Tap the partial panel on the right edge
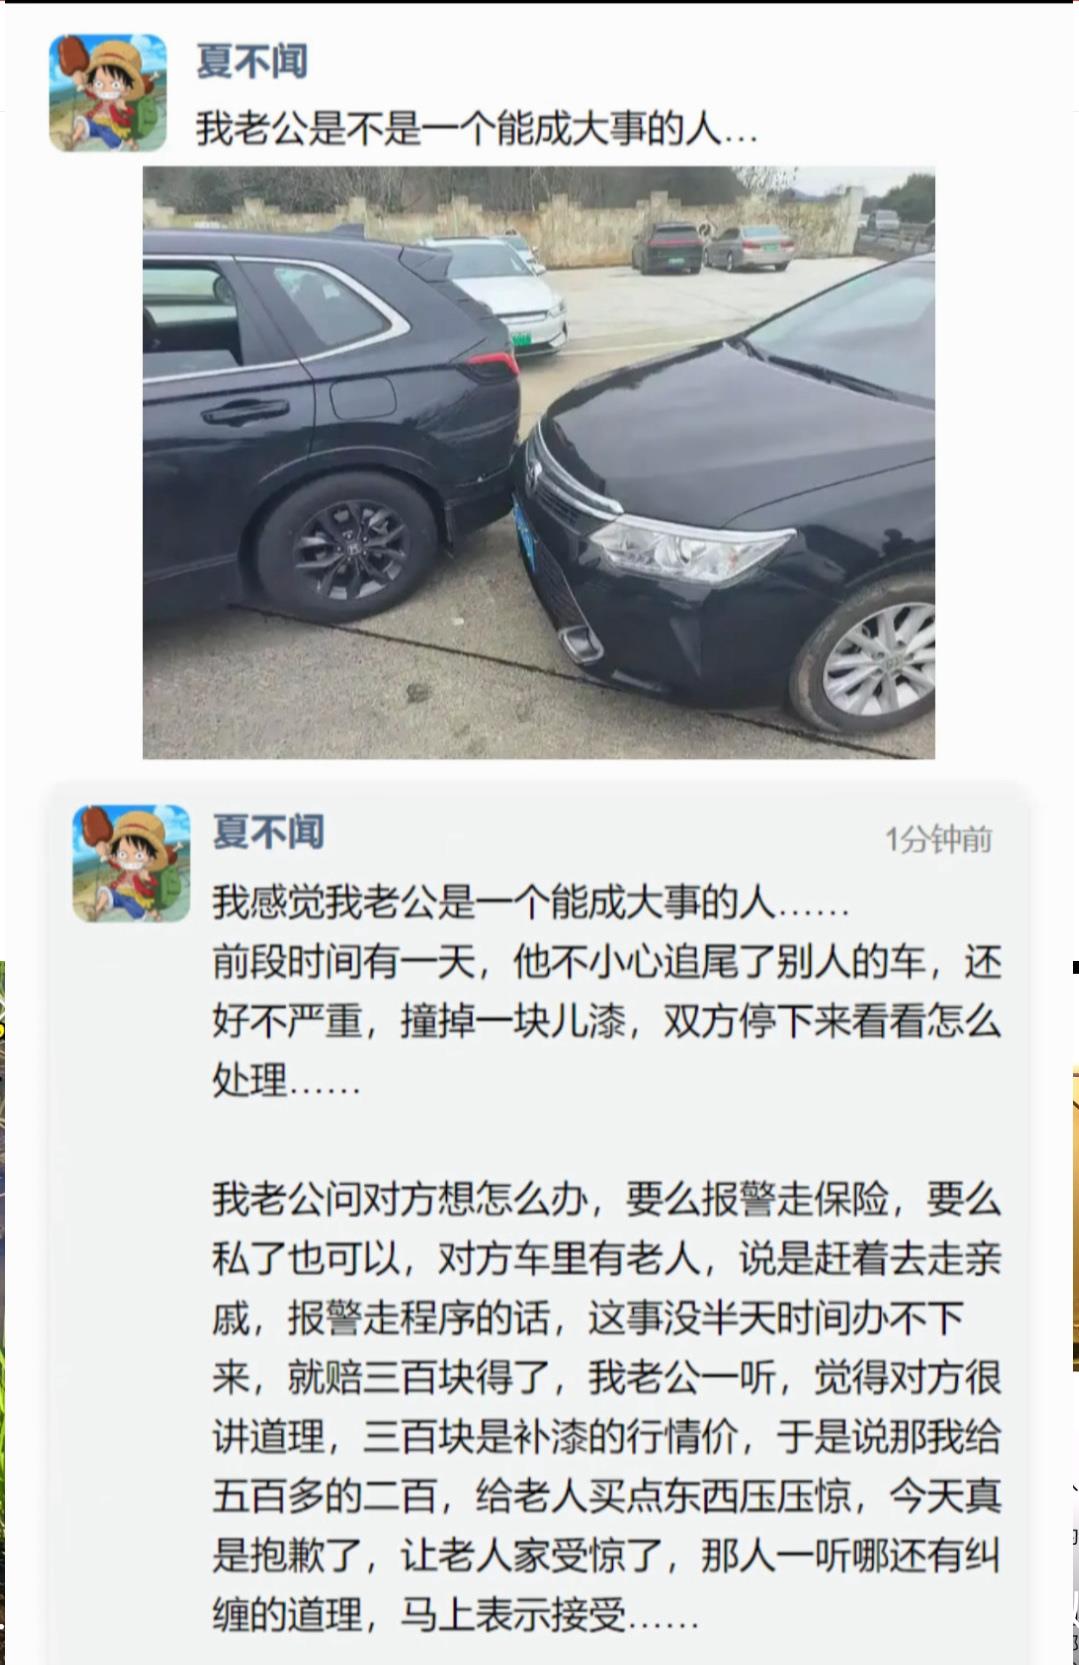Screen dimensions: 1079x1665 click(x=1075, y=1312)
